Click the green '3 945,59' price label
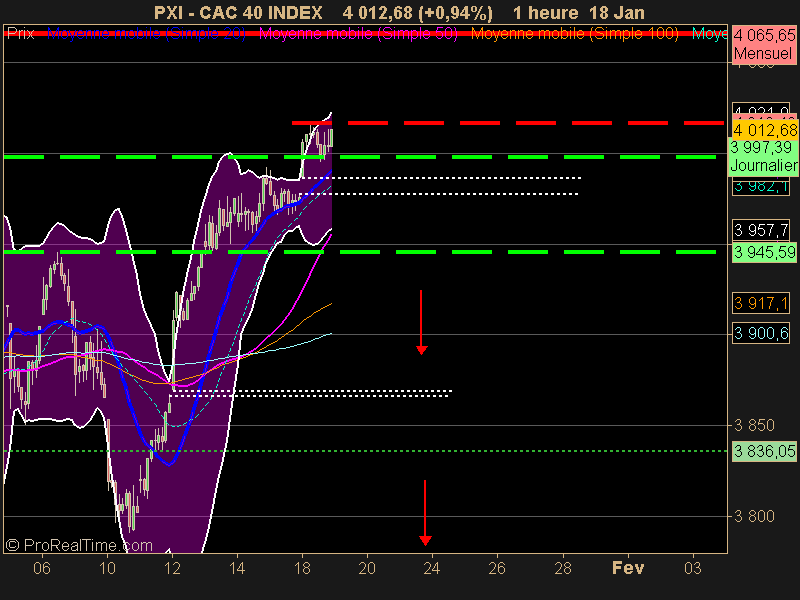Image resolution: width=800 pixels, height=600 pixels. (x=764, y=253)
